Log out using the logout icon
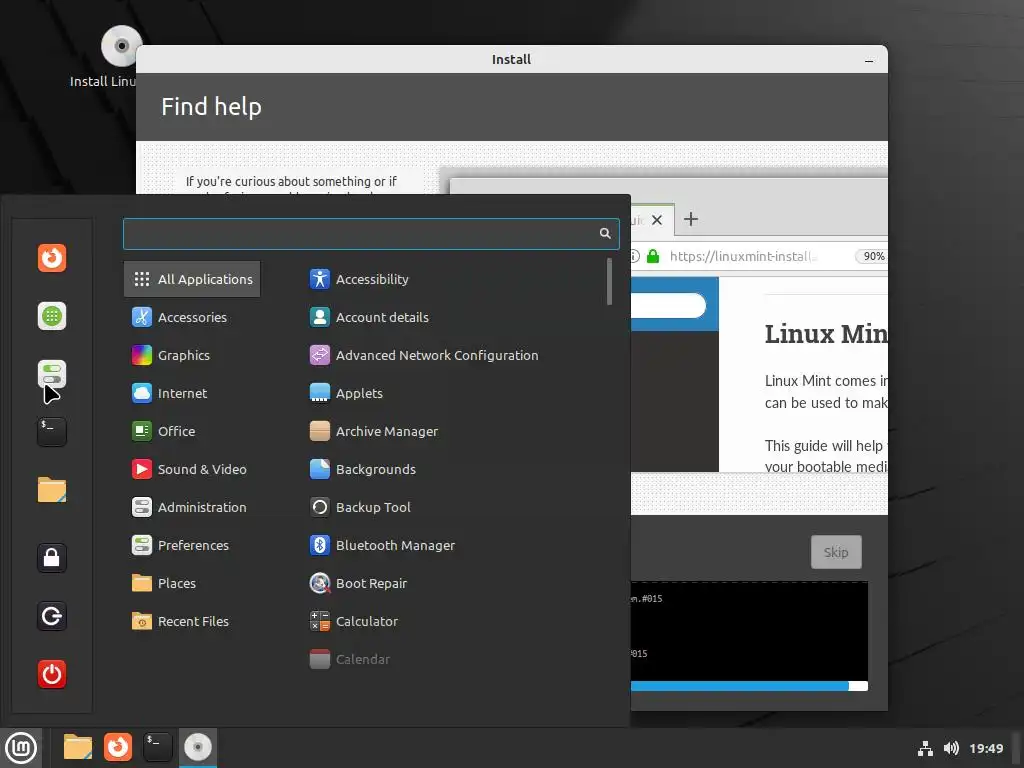1024x768 pixels. click(52, 616)
